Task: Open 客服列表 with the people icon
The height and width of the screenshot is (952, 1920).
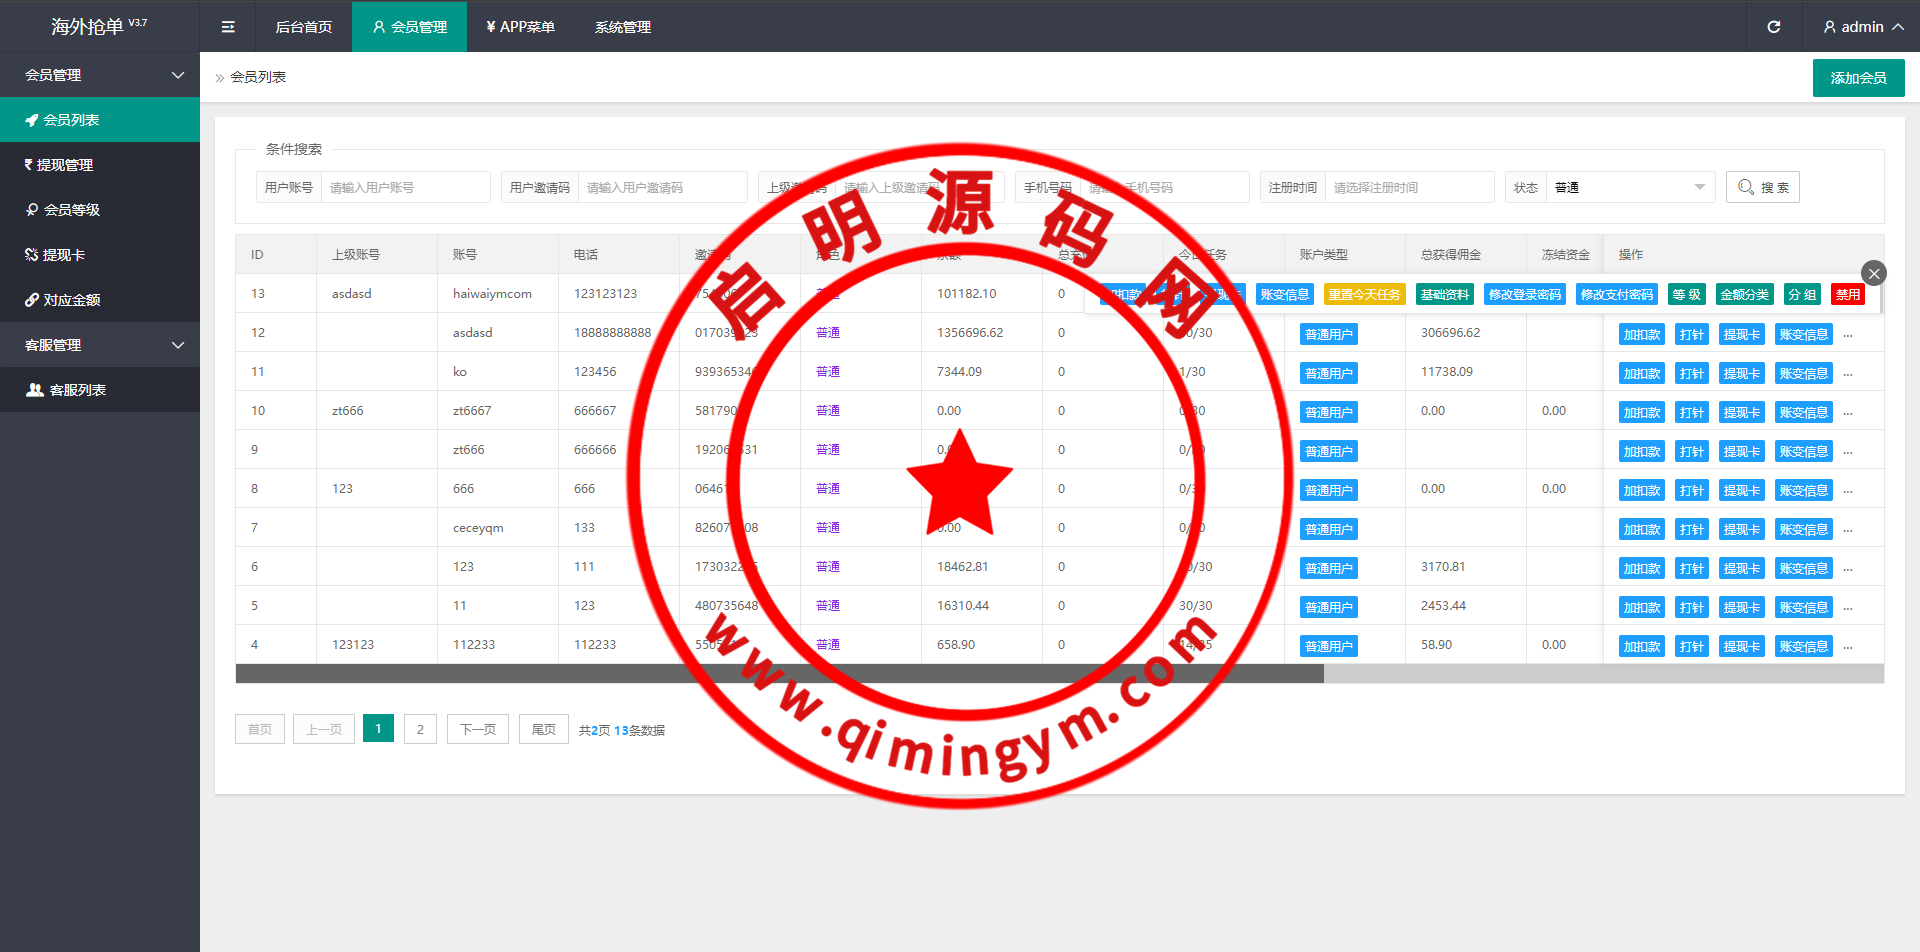Action: 100,390
